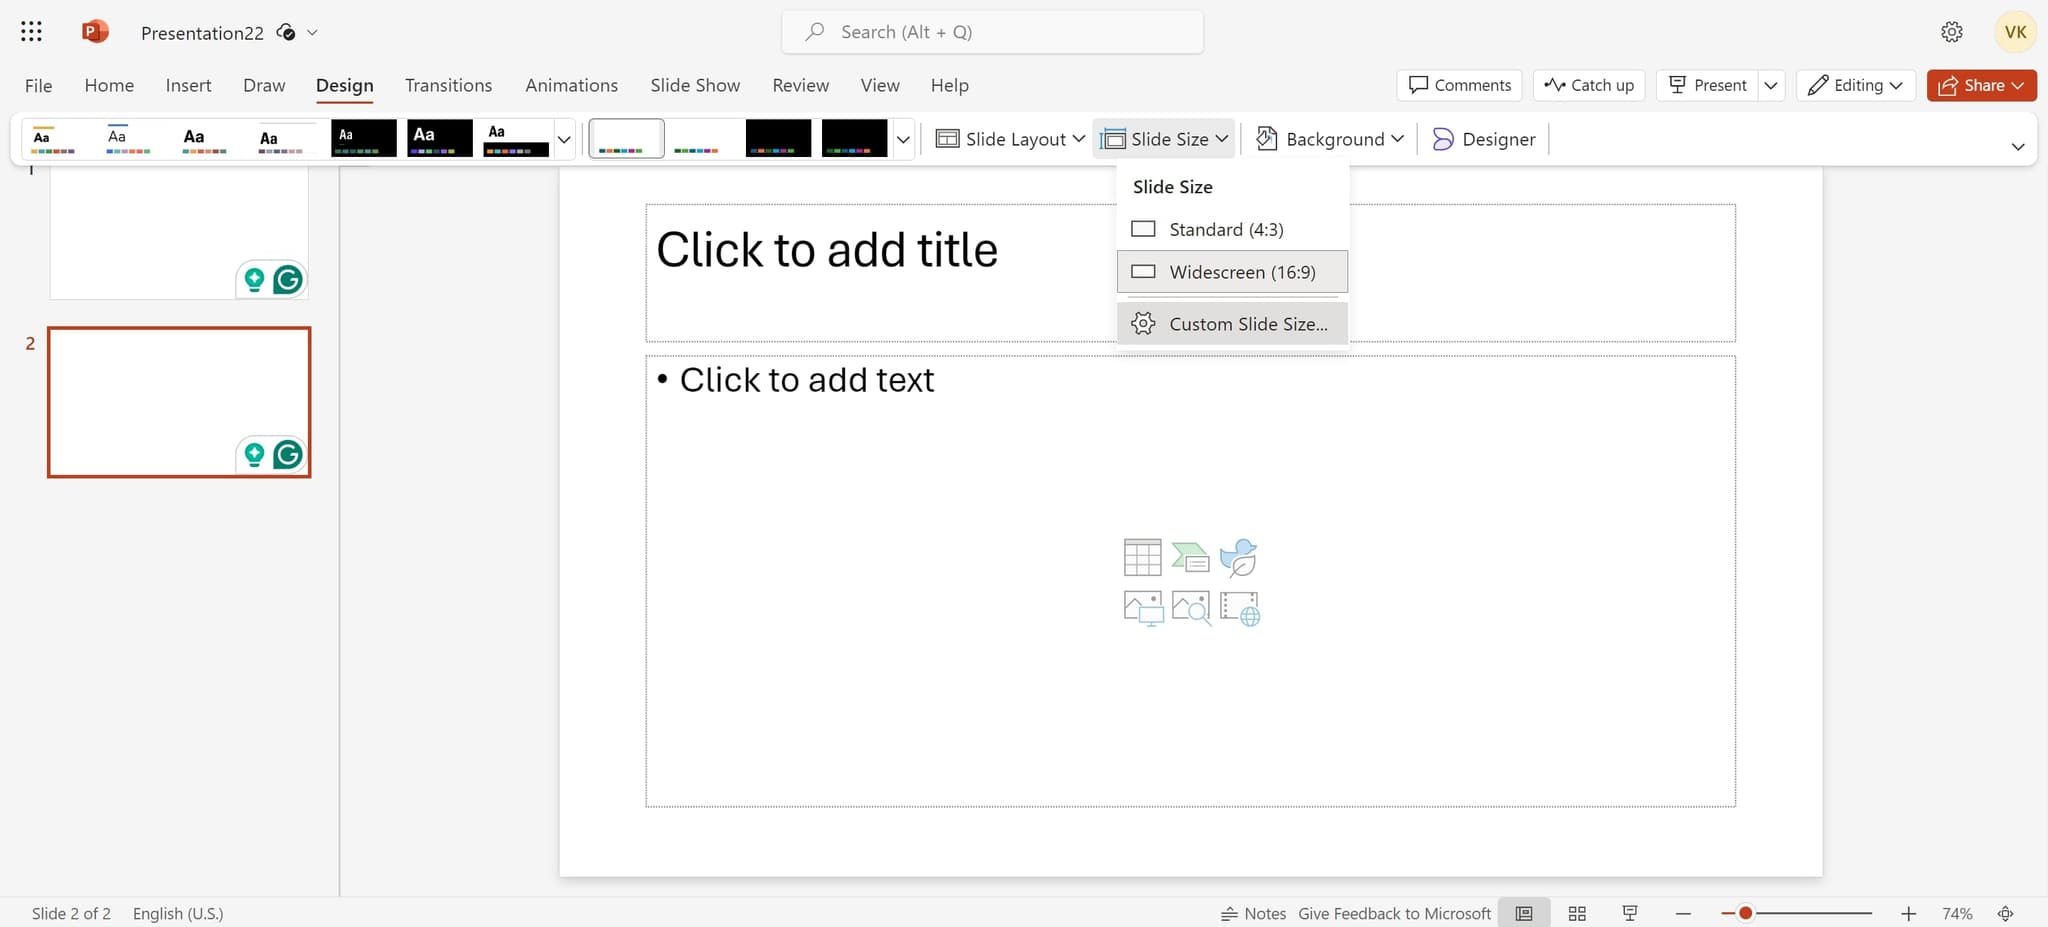The image size is (2048, 927).
Task: Insert a table using the placeholder icon
Action: tap(1142, 557)
